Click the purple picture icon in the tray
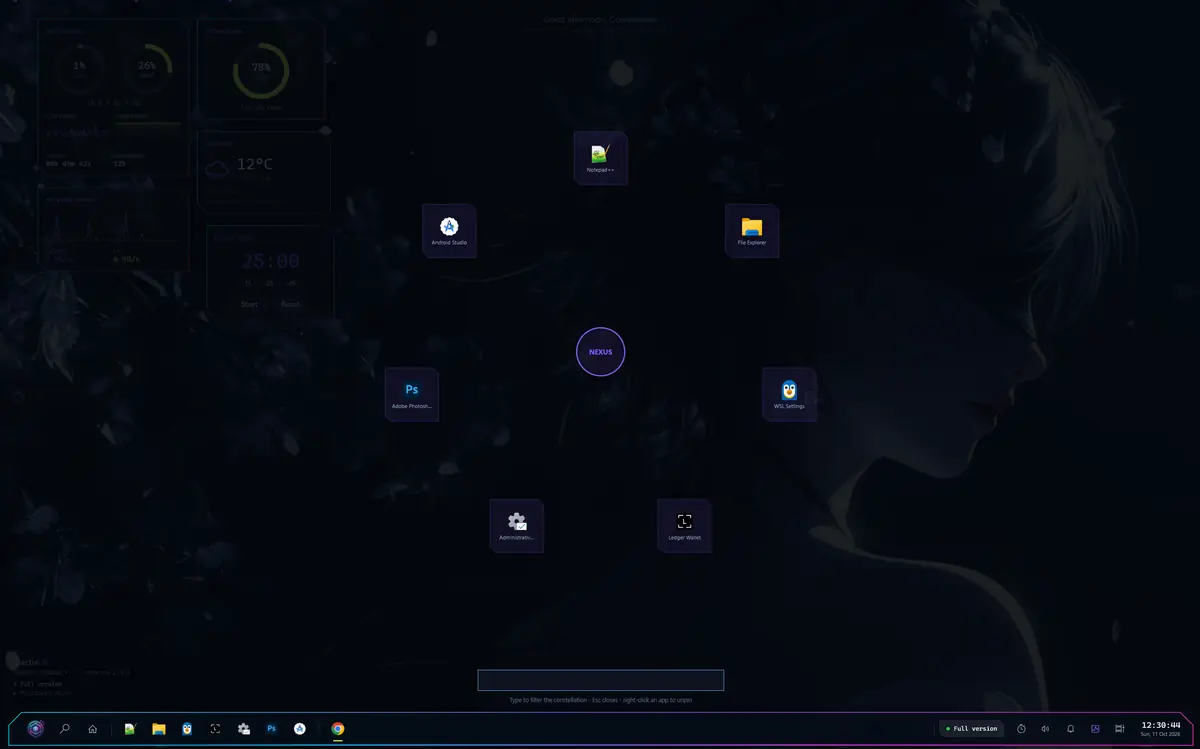Screen dimensions: 1200x749 pos(1095,729)
